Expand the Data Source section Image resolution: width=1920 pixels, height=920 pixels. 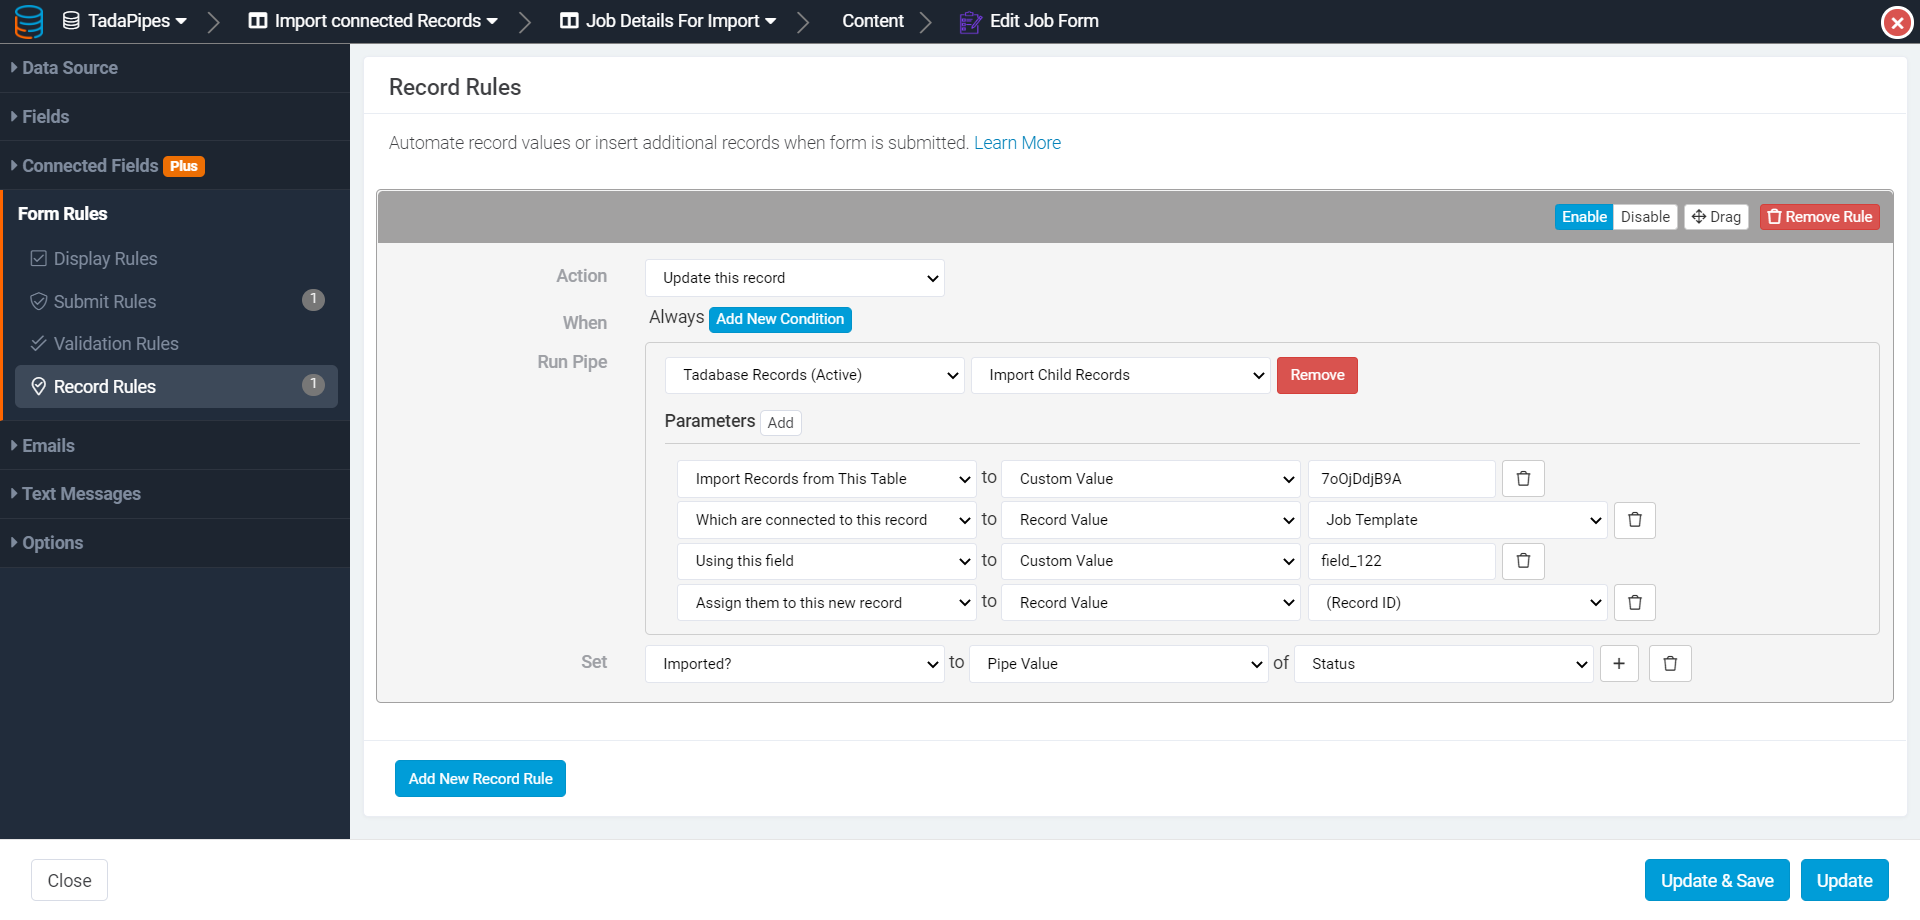pyautogui.click(x=175, y=68)
